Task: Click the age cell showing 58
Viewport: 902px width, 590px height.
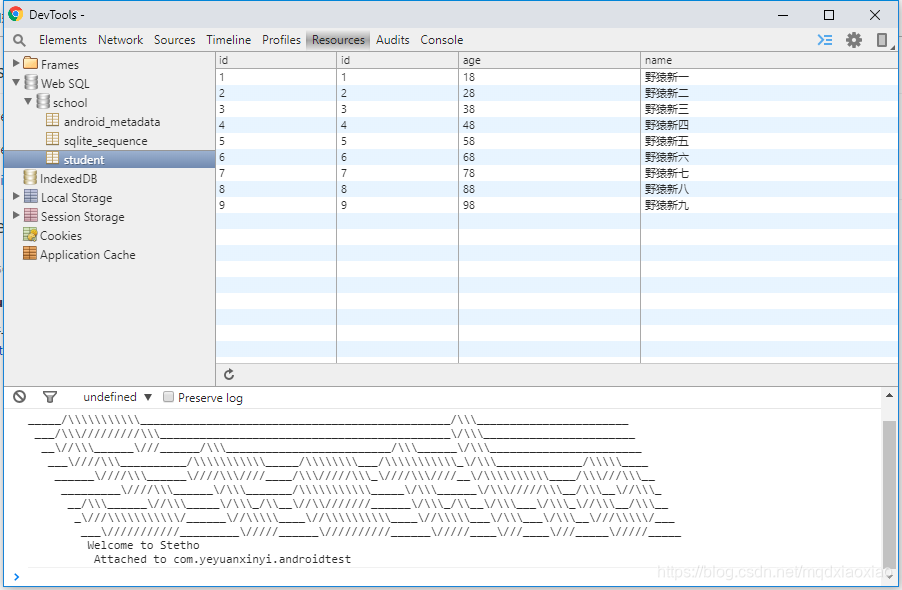Action: 549,141
